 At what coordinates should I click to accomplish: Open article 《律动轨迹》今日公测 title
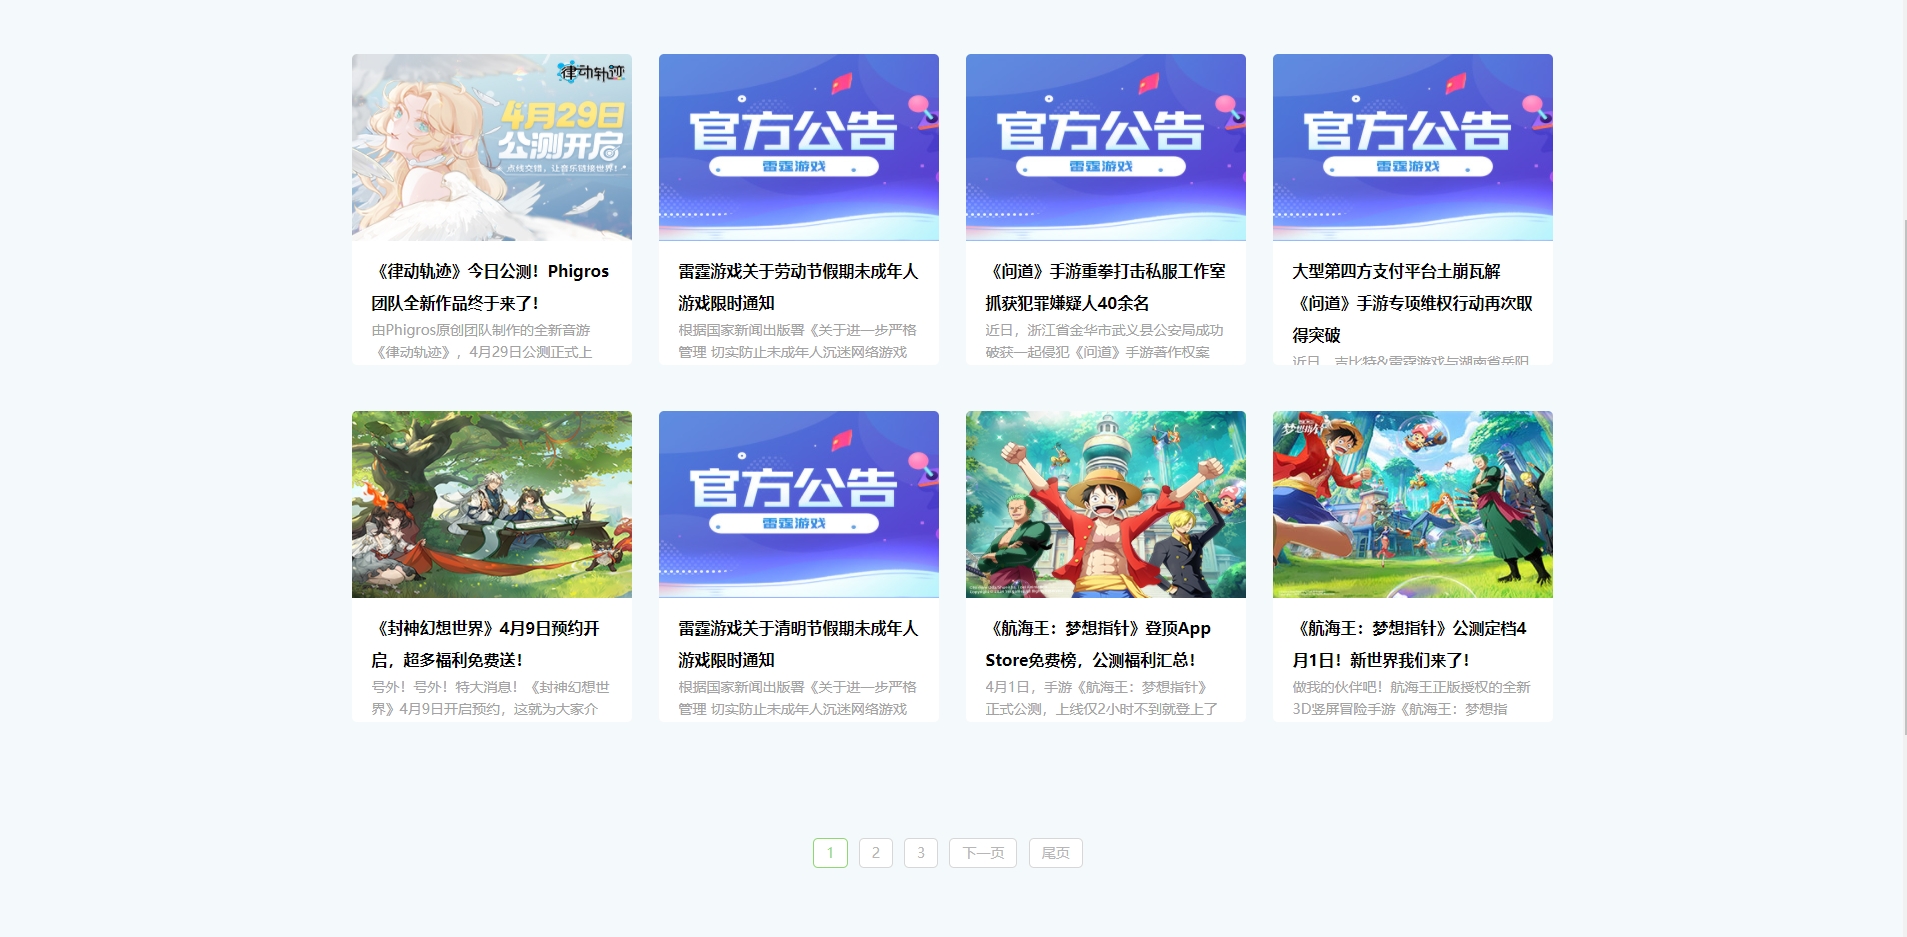[x=490, y=287]
